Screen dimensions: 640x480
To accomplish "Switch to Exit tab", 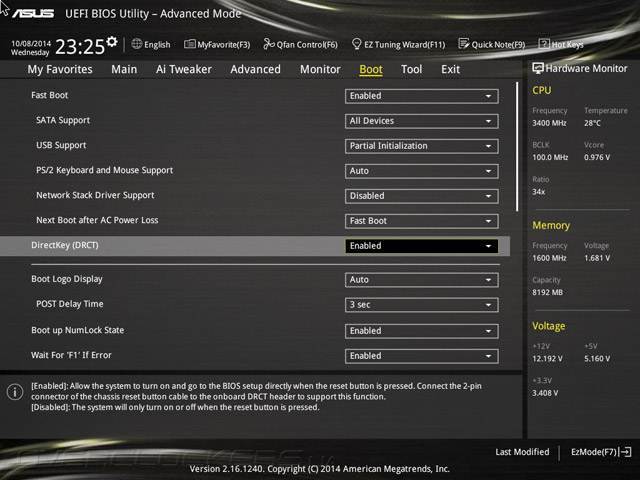I will pos(450,69).
